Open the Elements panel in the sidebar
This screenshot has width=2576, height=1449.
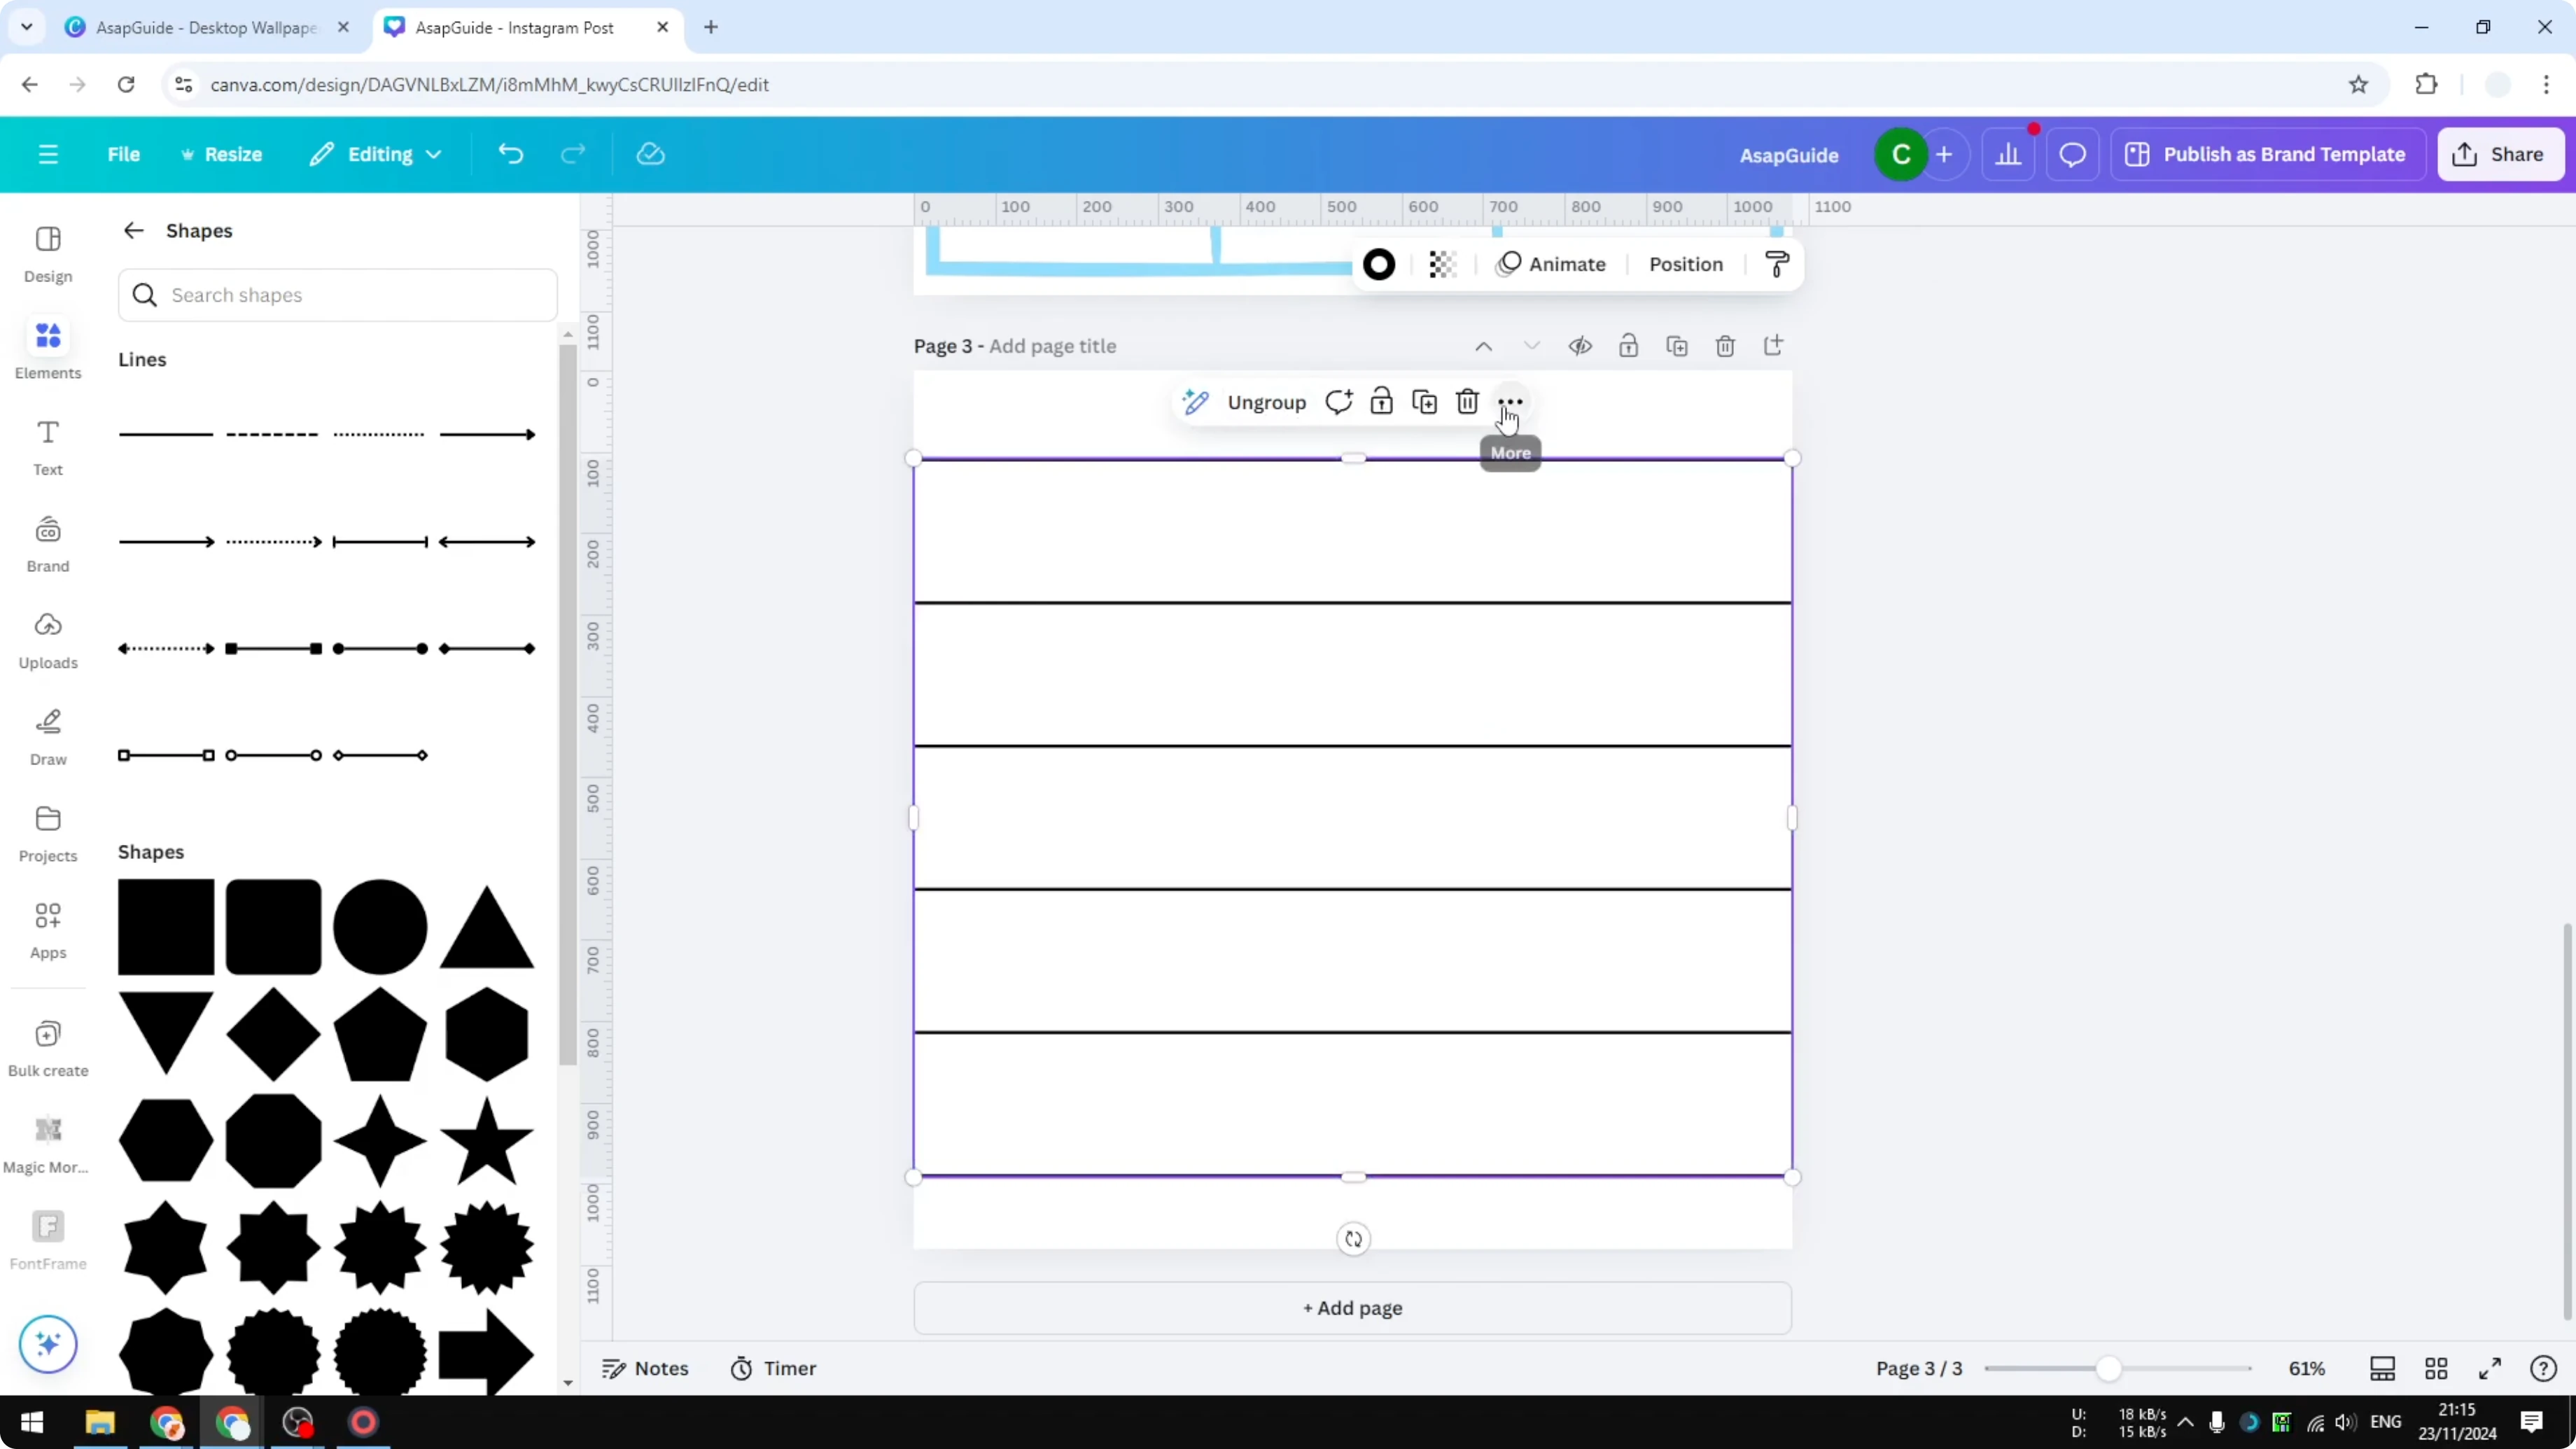tap(47, 348)
